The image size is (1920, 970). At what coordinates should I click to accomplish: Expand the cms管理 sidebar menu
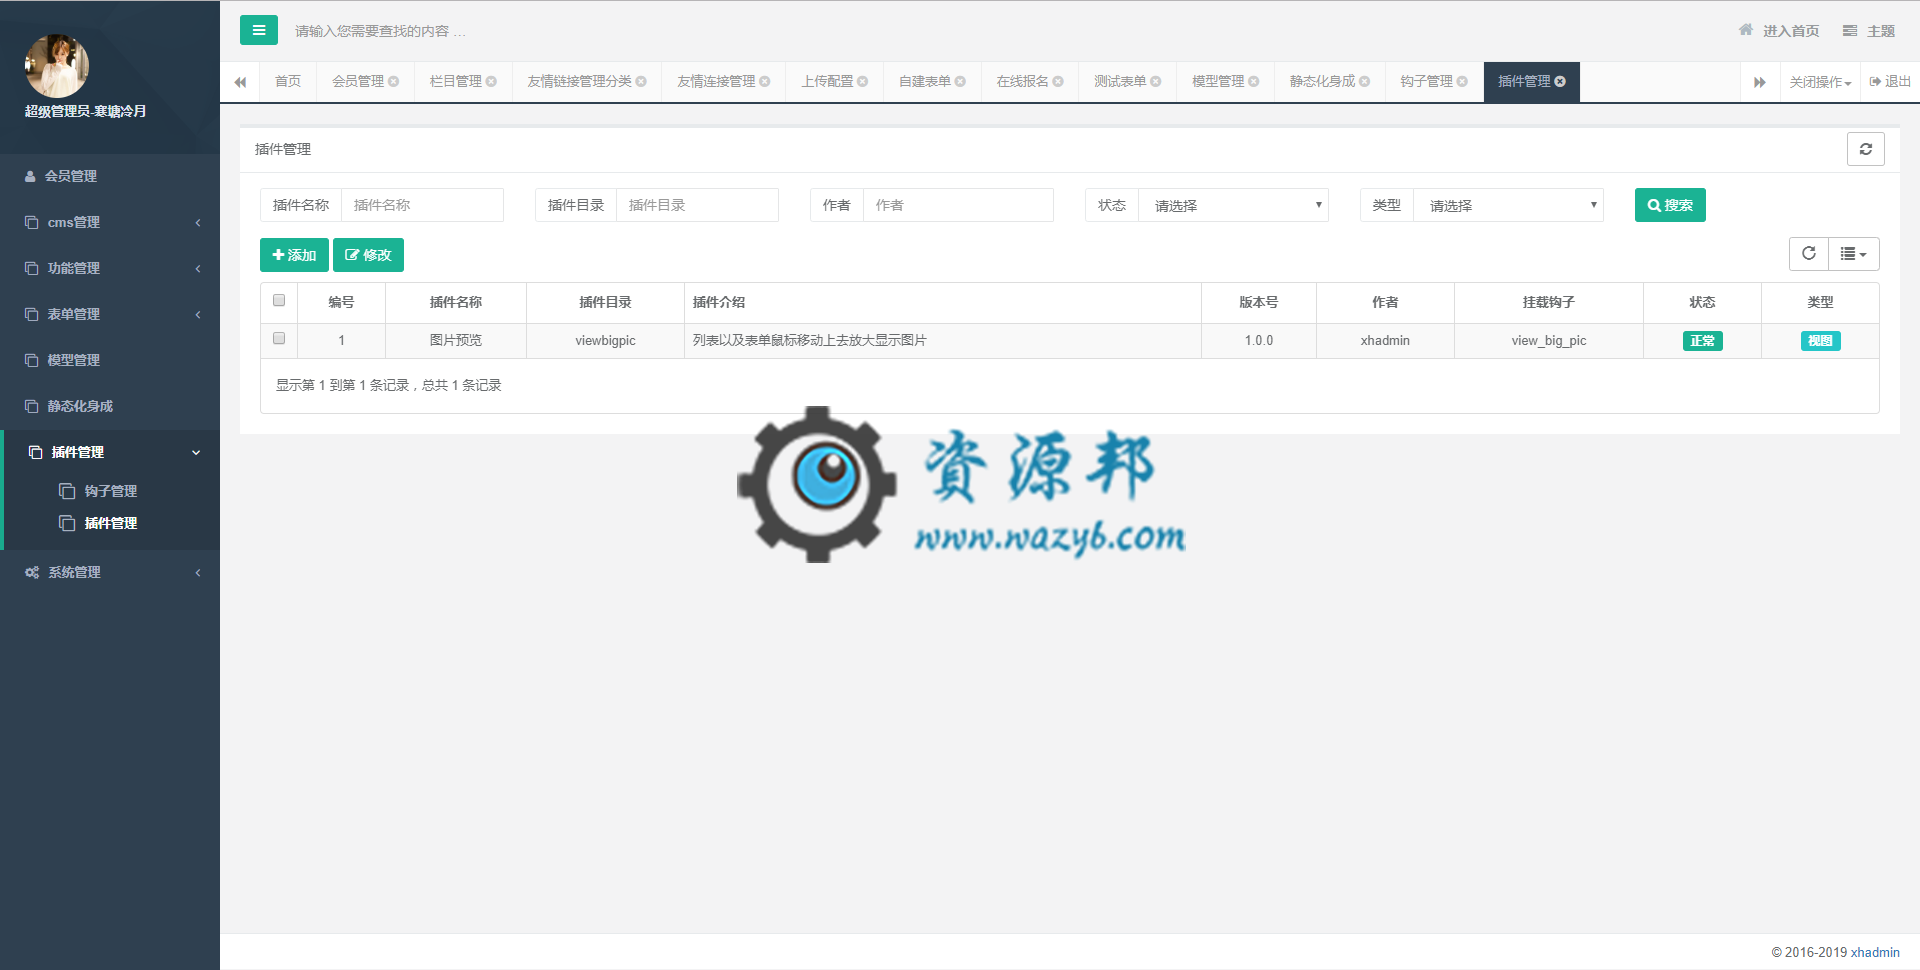pos(110,222)
